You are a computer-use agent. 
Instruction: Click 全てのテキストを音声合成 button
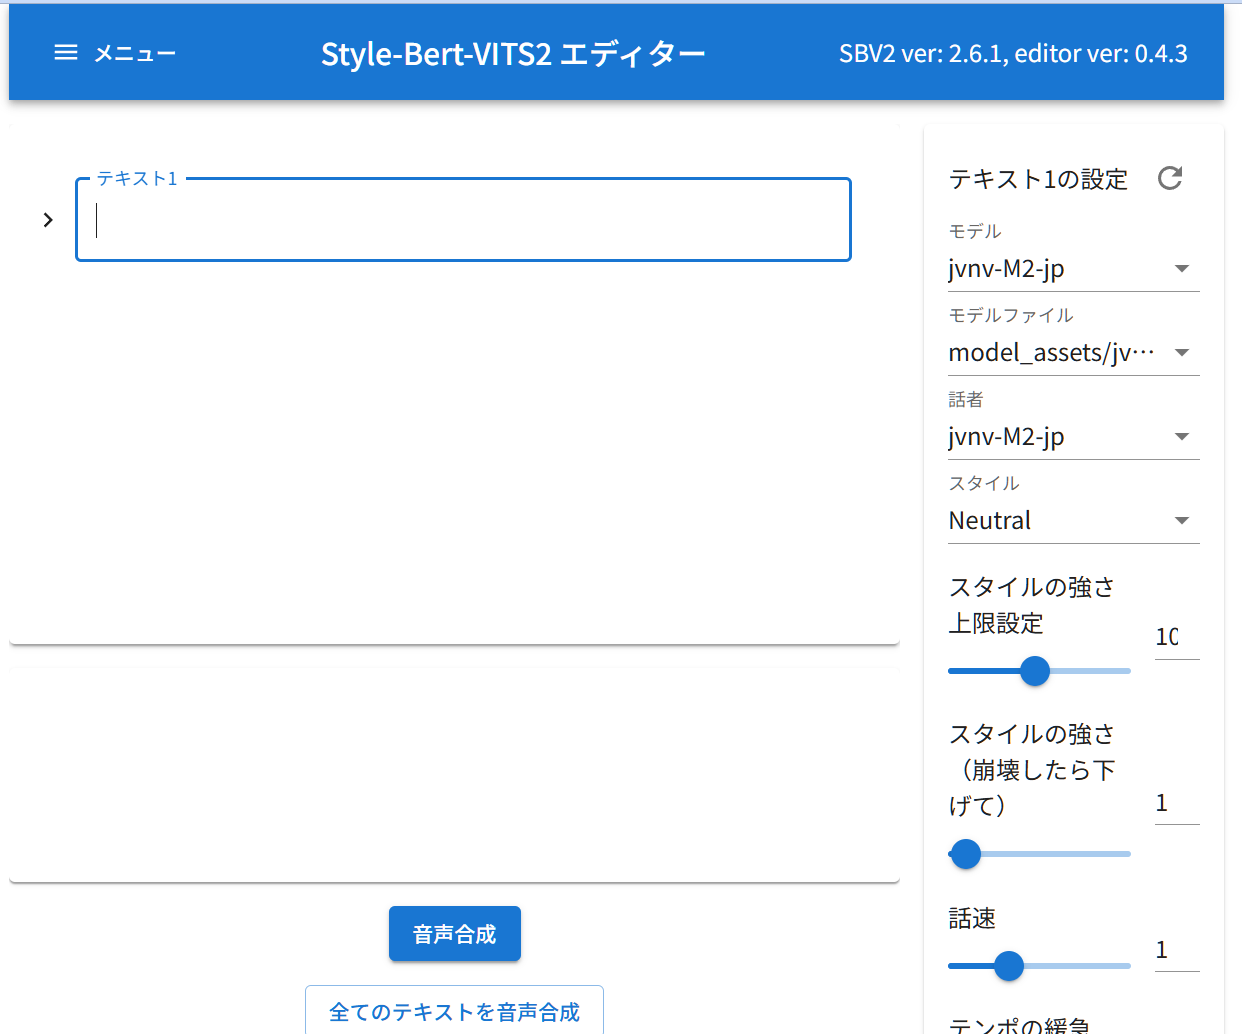(x=454, y=1012)
